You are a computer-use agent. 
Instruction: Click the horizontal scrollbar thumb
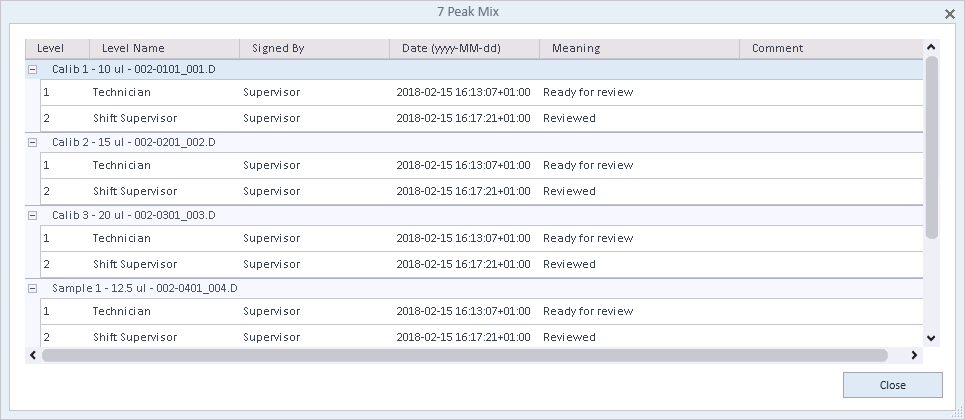pos(465,355)
